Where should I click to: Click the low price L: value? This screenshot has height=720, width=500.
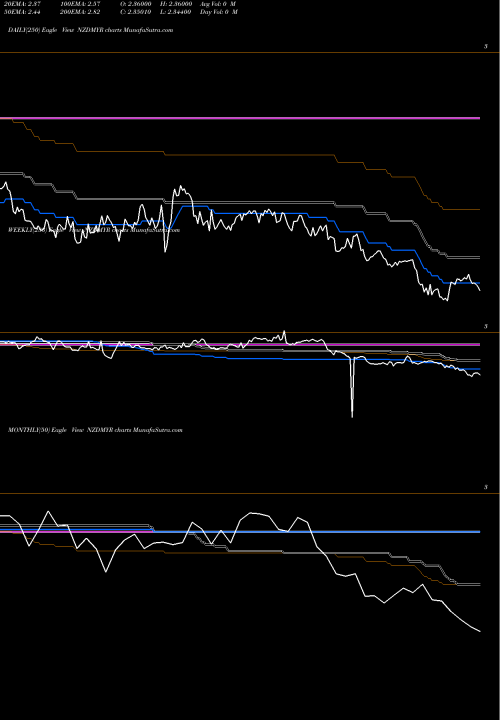point(175,12)
